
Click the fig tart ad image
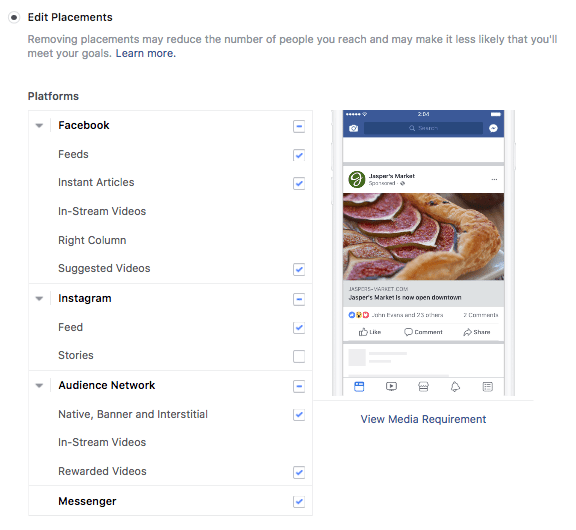[423, 237]
